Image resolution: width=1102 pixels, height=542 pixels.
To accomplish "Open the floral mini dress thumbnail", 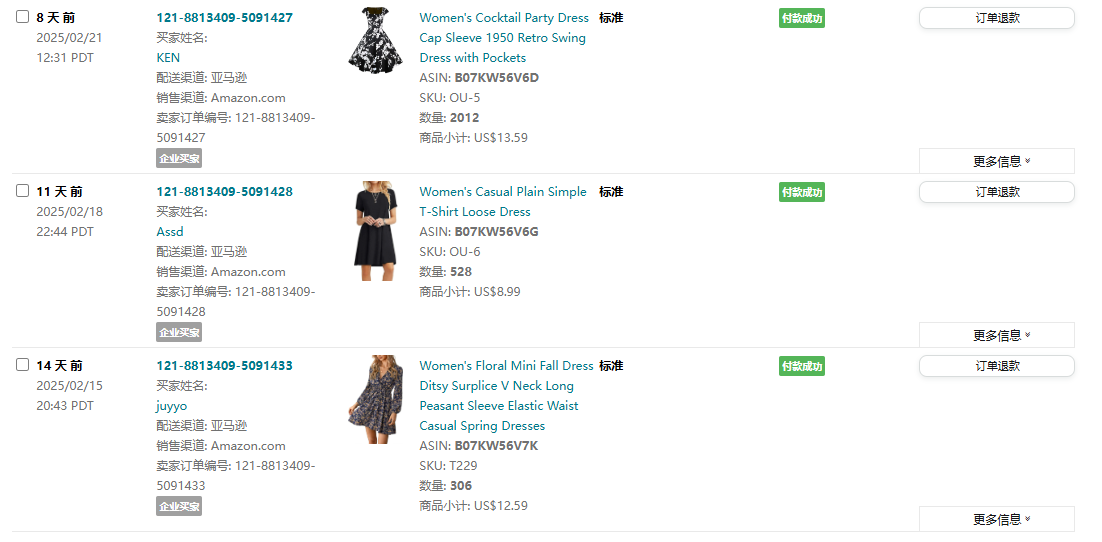I will (375, 399).
